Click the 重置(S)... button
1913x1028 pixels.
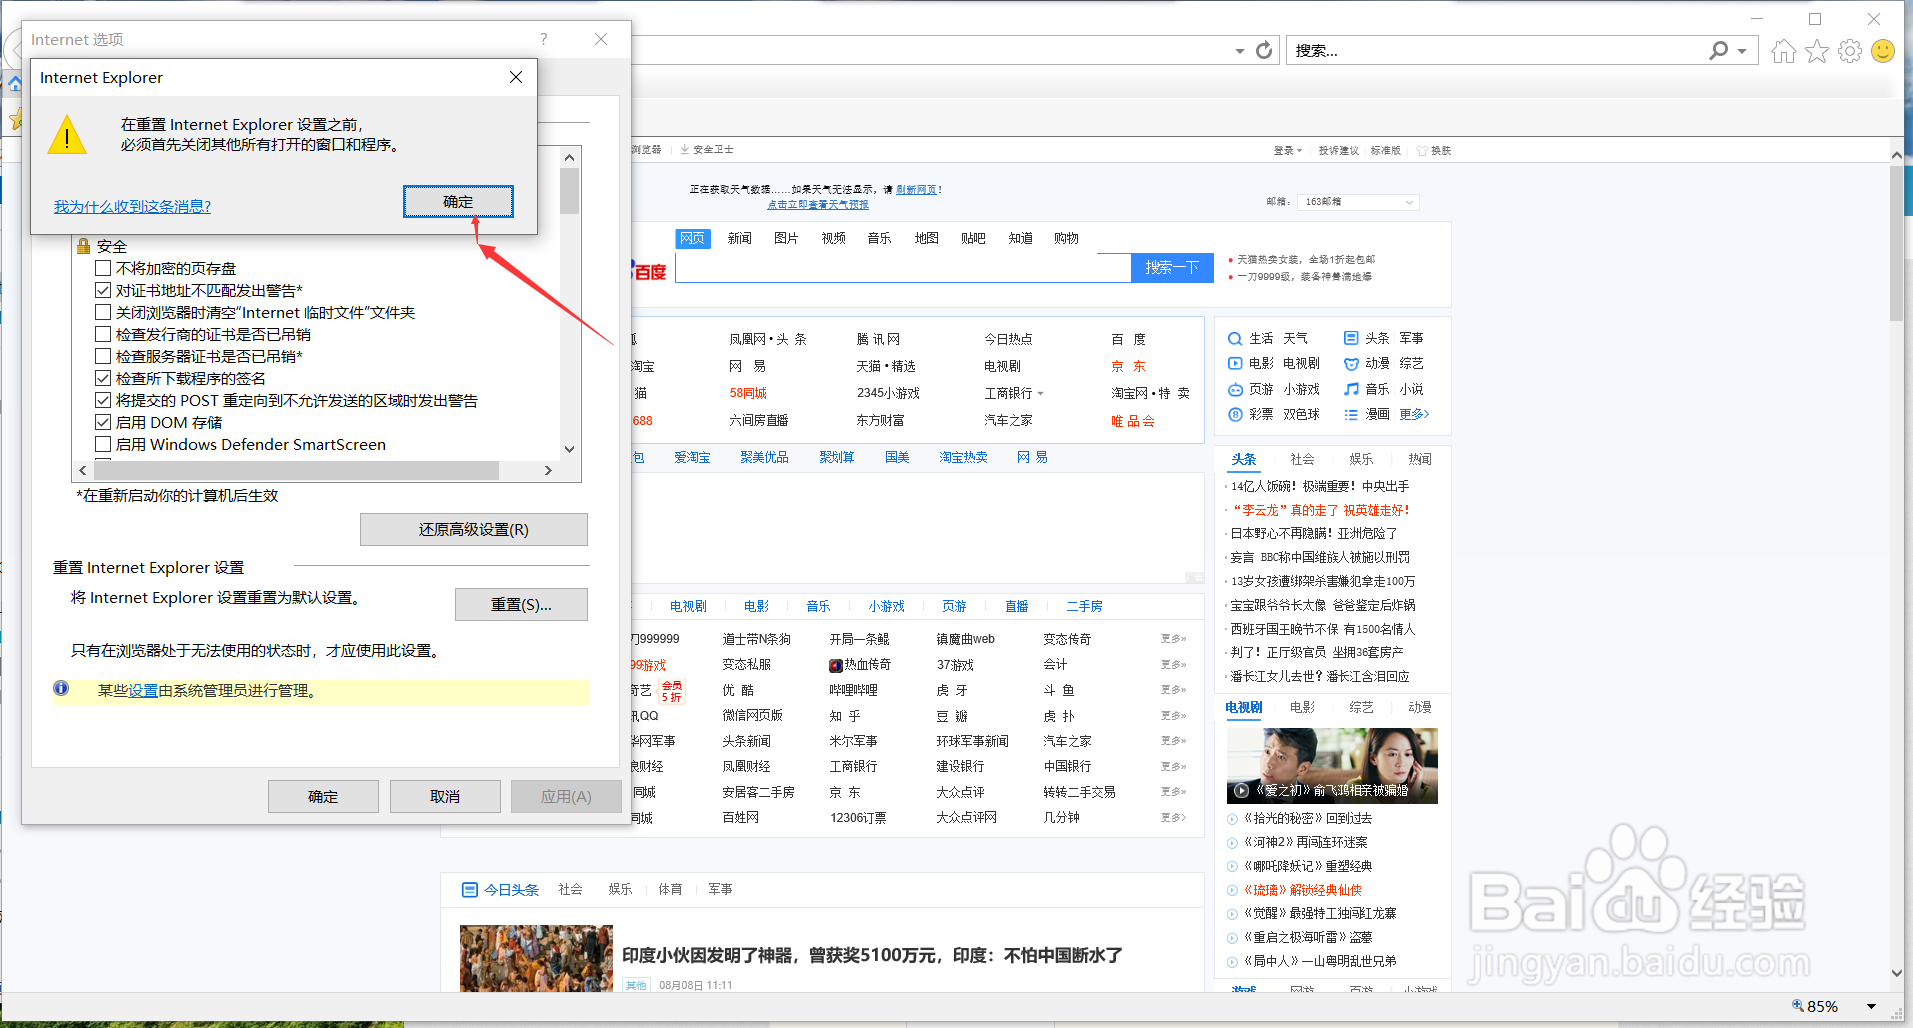click(521, 604)
